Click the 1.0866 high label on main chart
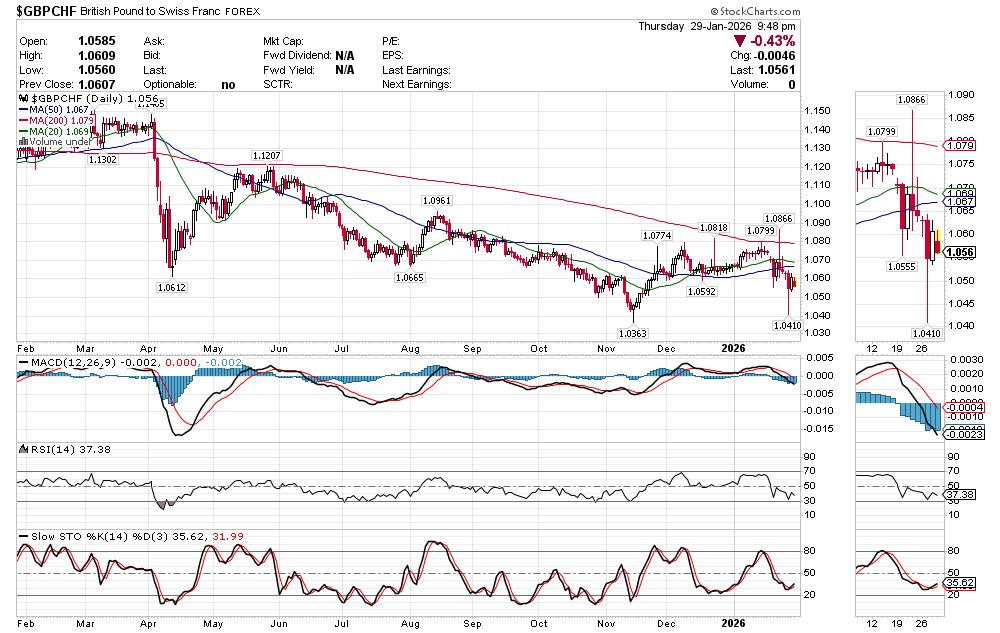Image resolution: width=1000 pixels, height=633 pixels. tap(778, 218)
